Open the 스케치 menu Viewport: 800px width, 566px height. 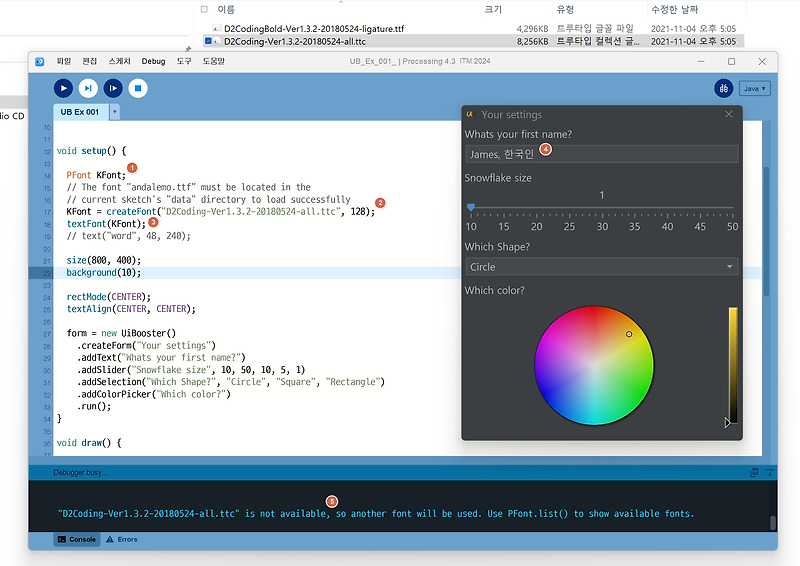coord(119,61)
